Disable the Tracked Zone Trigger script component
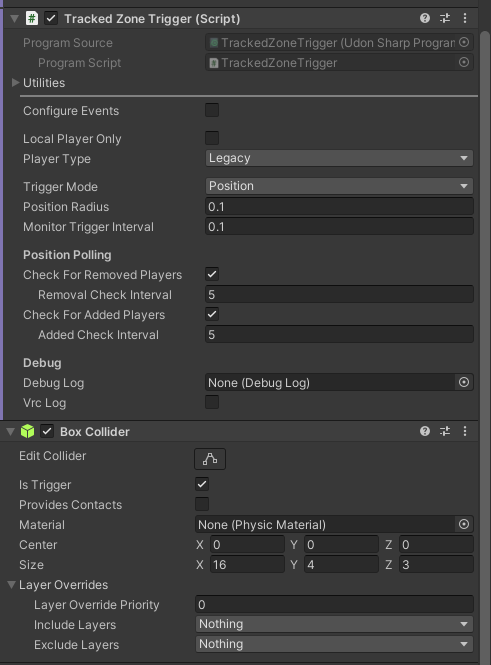The width and height of the screenshot is (491, 665). [x=51, y=18]
